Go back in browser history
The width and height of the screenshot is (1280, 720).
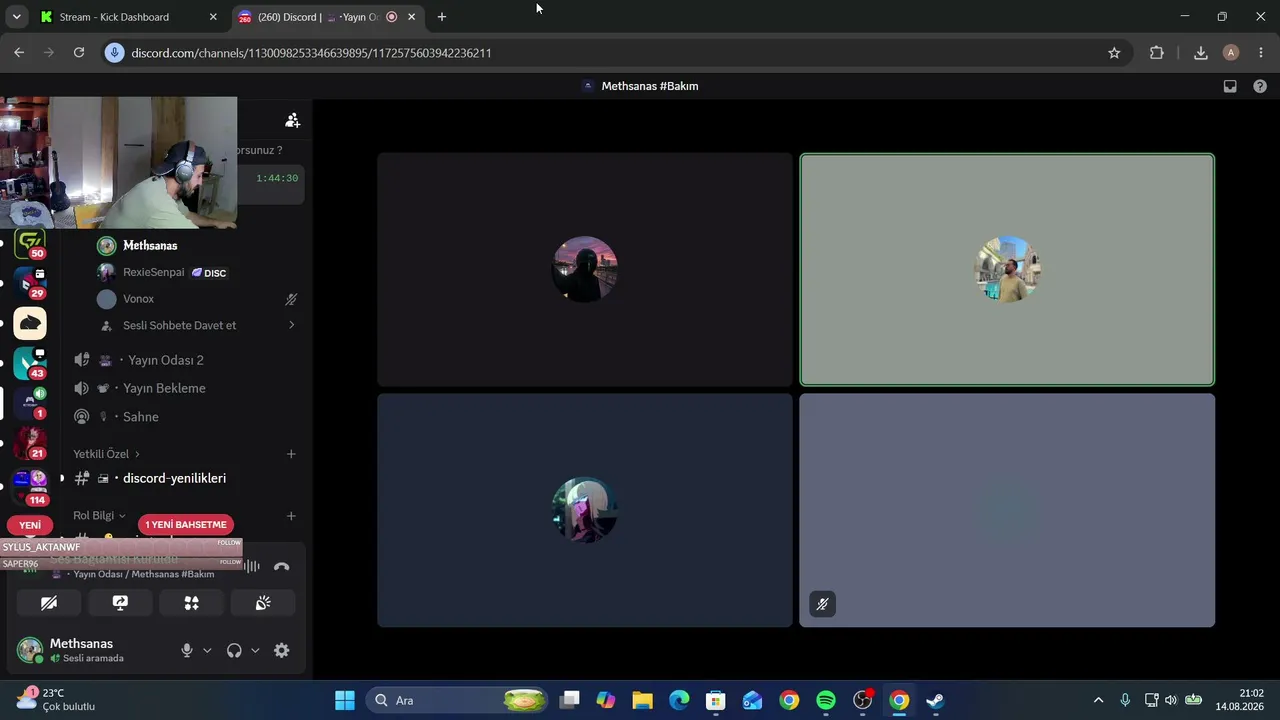[19, 53]
